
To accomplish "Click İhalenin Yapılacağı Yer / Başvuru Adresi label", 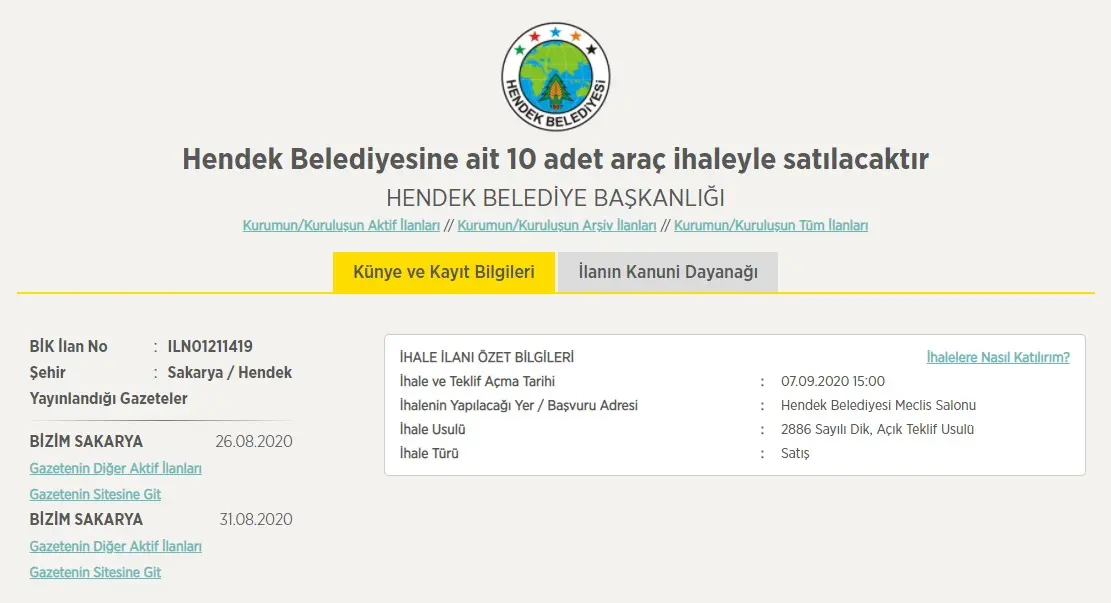I will (519, 405).
